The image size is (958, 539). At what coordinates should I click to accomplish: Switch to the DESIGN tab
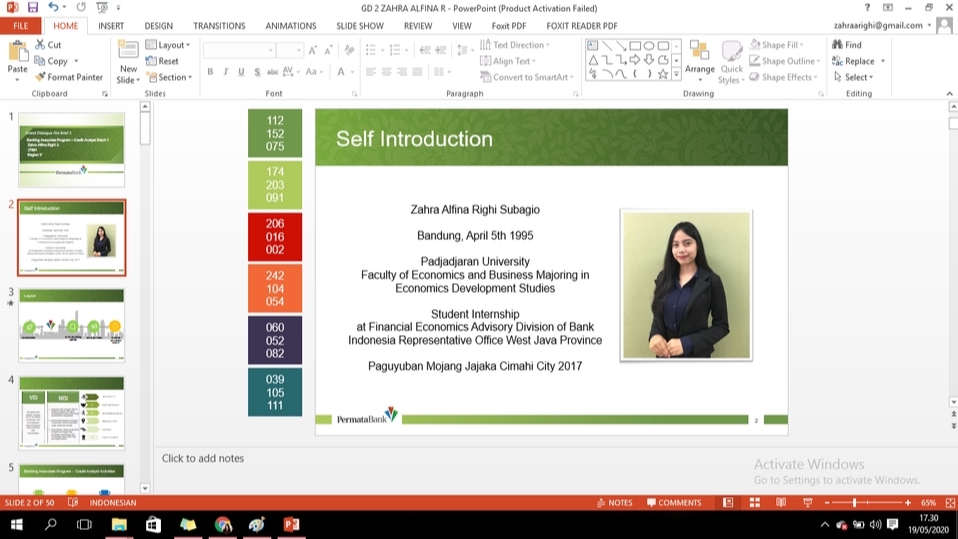(x=159, y=26)
